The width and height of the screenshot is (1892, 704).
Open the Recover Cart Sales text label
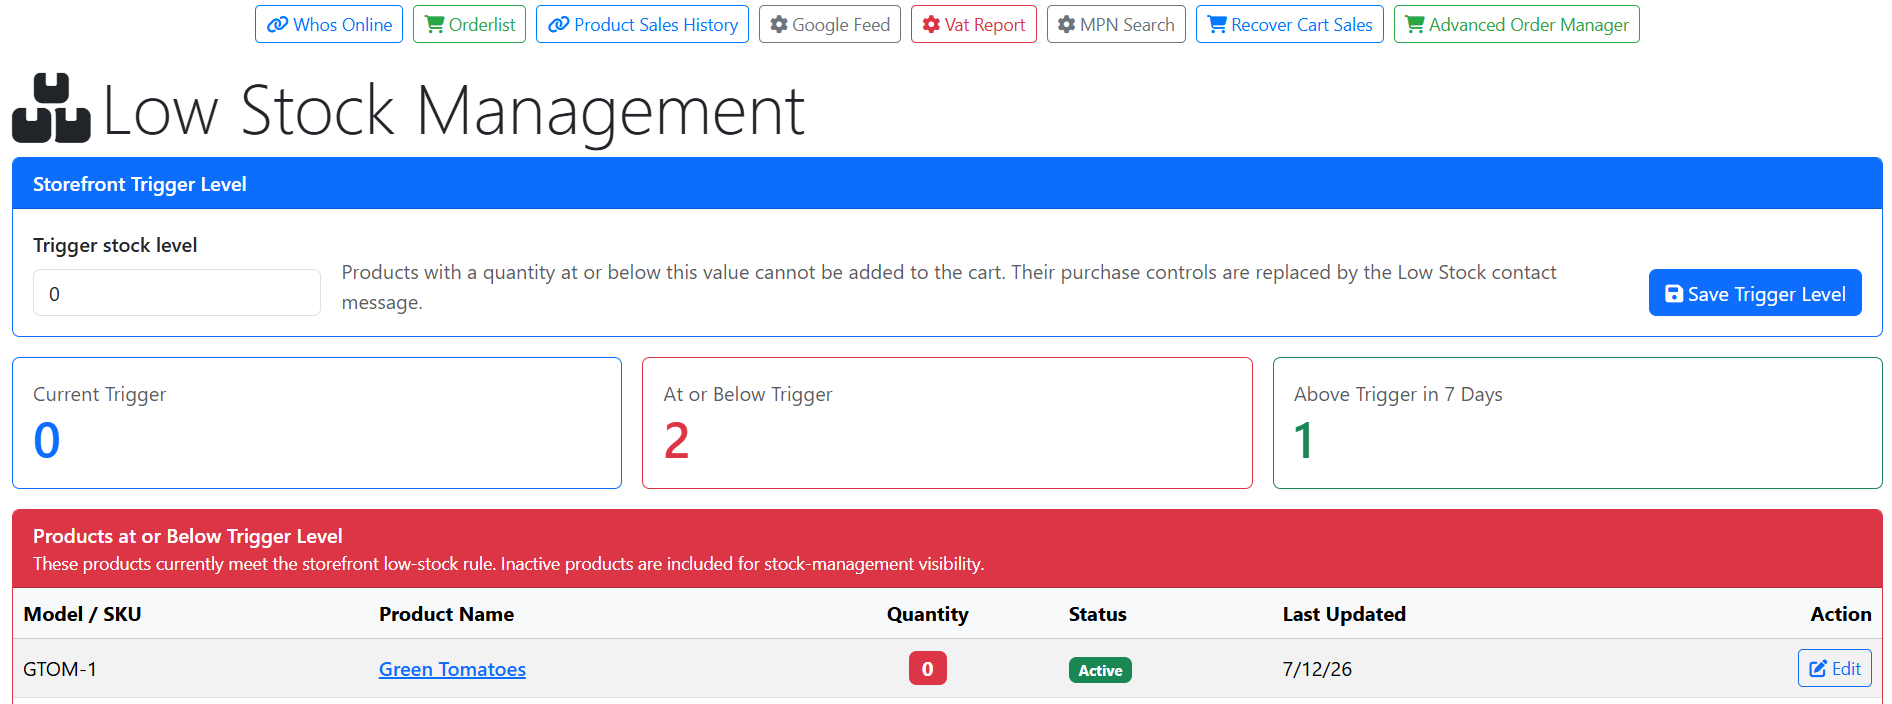[1302, 25]
